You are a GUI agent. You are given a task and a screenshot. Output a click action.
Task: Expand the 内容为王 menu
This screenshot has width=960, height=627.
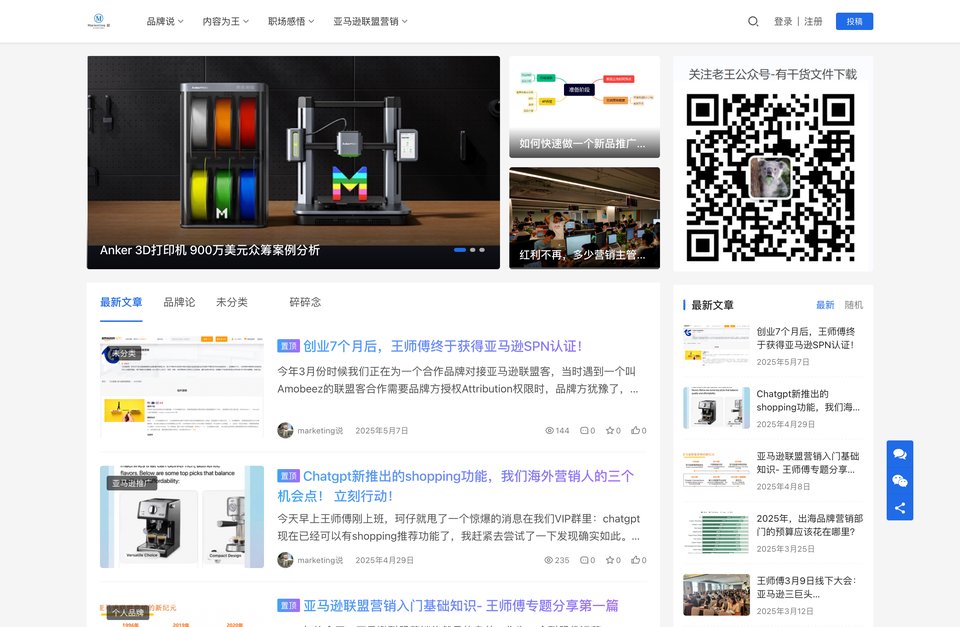pos(225,21)
